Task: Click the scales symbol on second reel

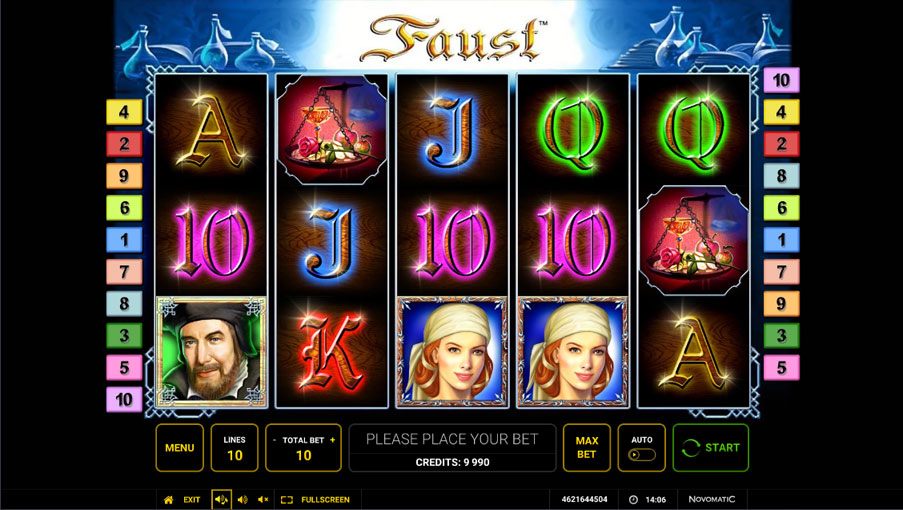Action: pyautogui.click(x=332, y=130)
